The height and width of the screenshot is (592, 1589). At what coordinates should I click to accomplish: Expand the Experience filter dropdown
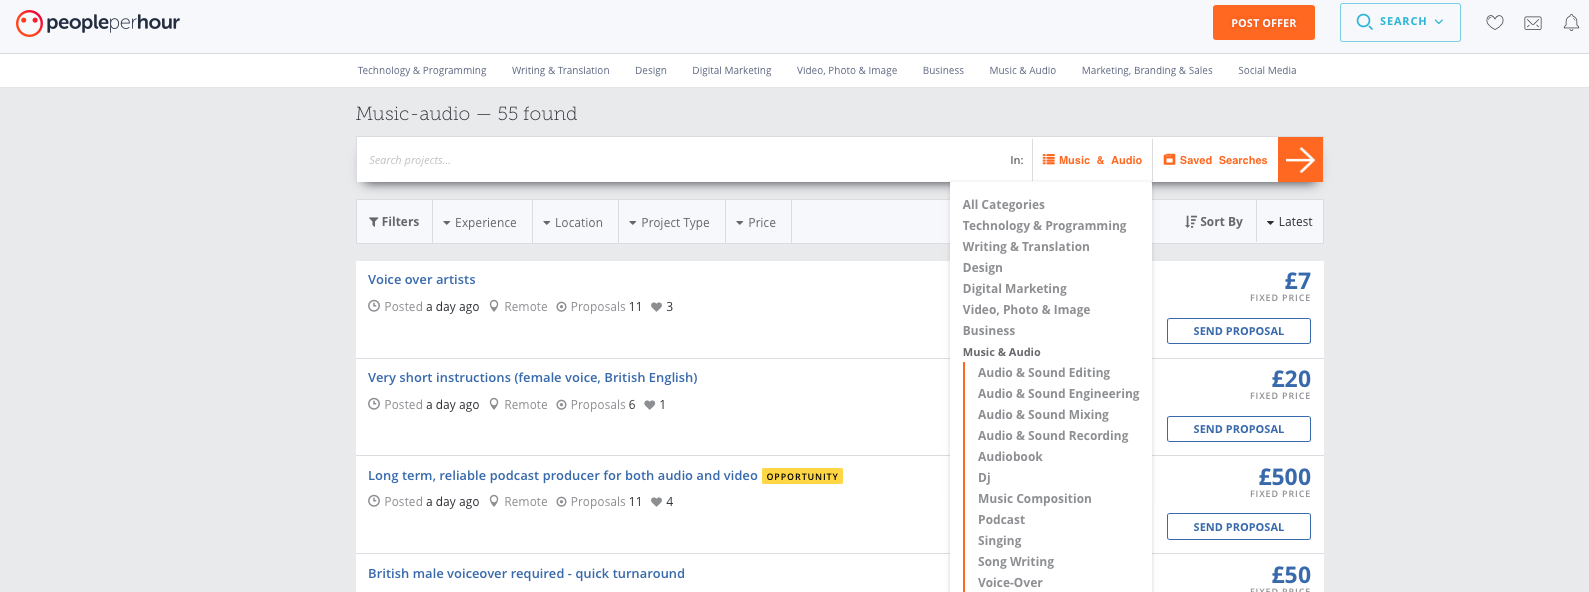[x=480, y=223]
